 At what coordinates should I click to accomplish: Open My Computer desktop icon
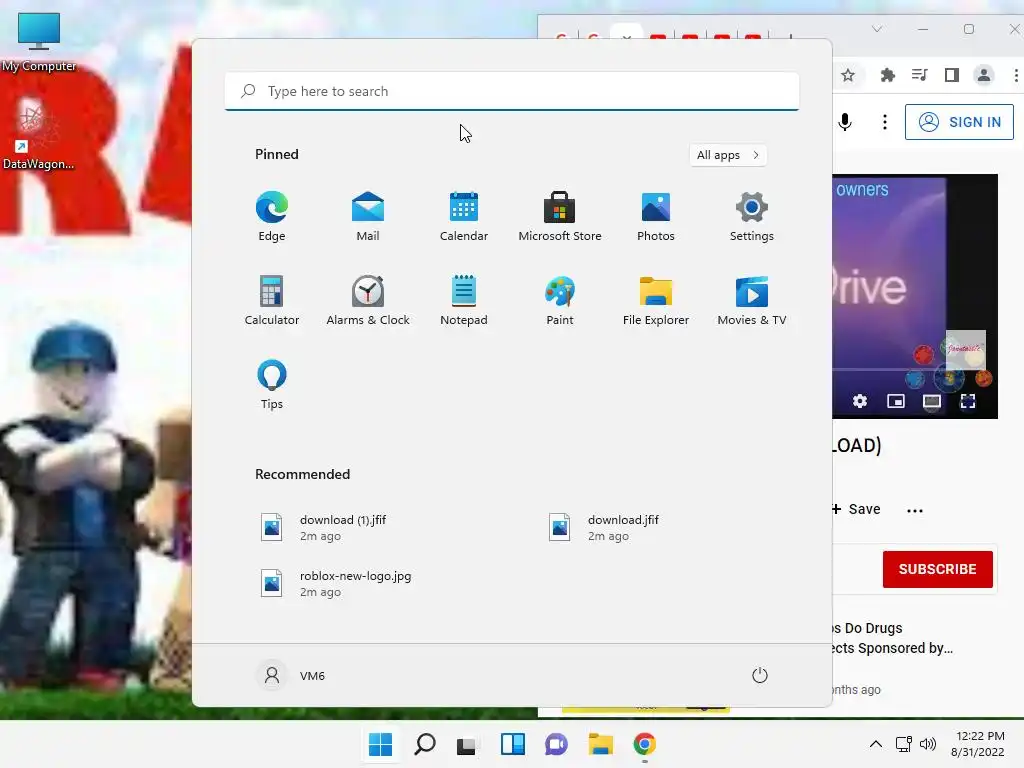[39, 42]
